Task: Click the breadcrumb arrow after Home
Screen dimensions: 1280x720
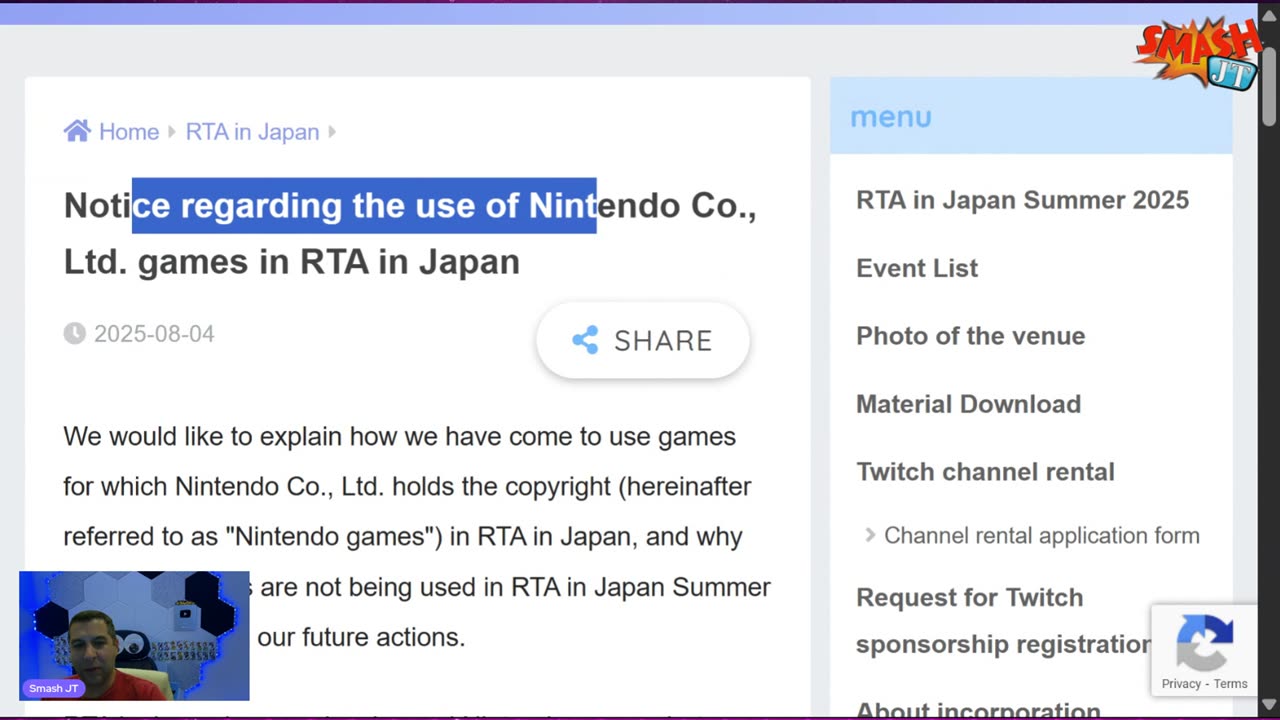Action: [x=172, y=132]
